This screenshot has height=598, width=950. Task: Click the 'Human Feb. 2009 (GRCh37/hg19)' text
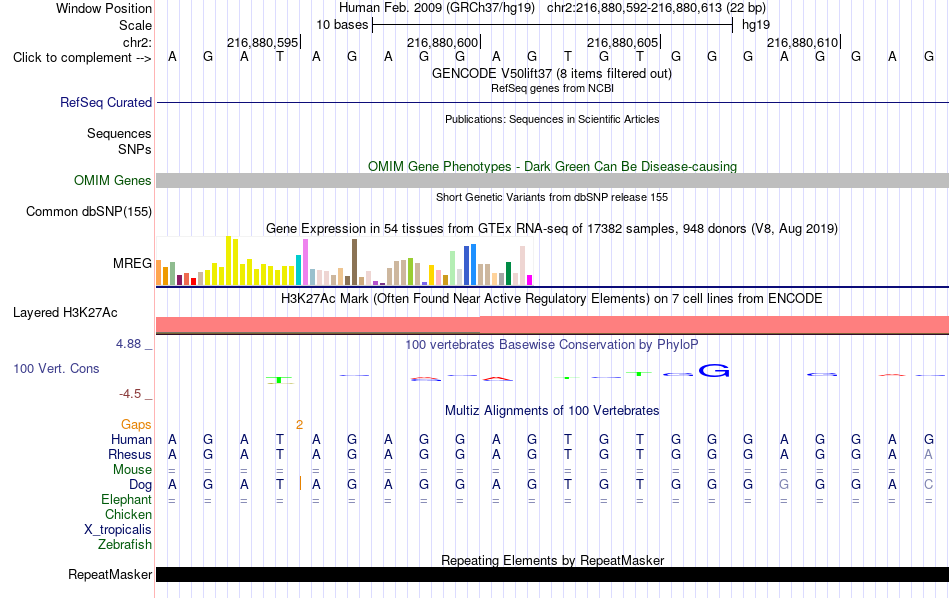click(437, 8)
